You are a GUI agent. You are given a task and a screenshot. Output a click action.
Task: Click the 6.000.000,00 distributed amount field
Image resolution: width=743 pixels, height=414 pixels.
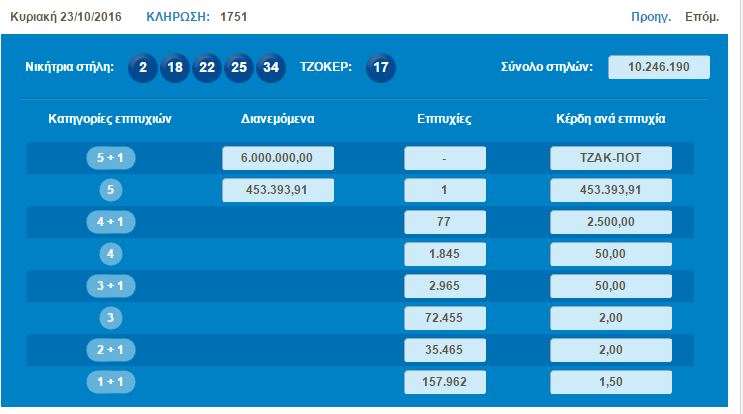click(x=277, y=158)
